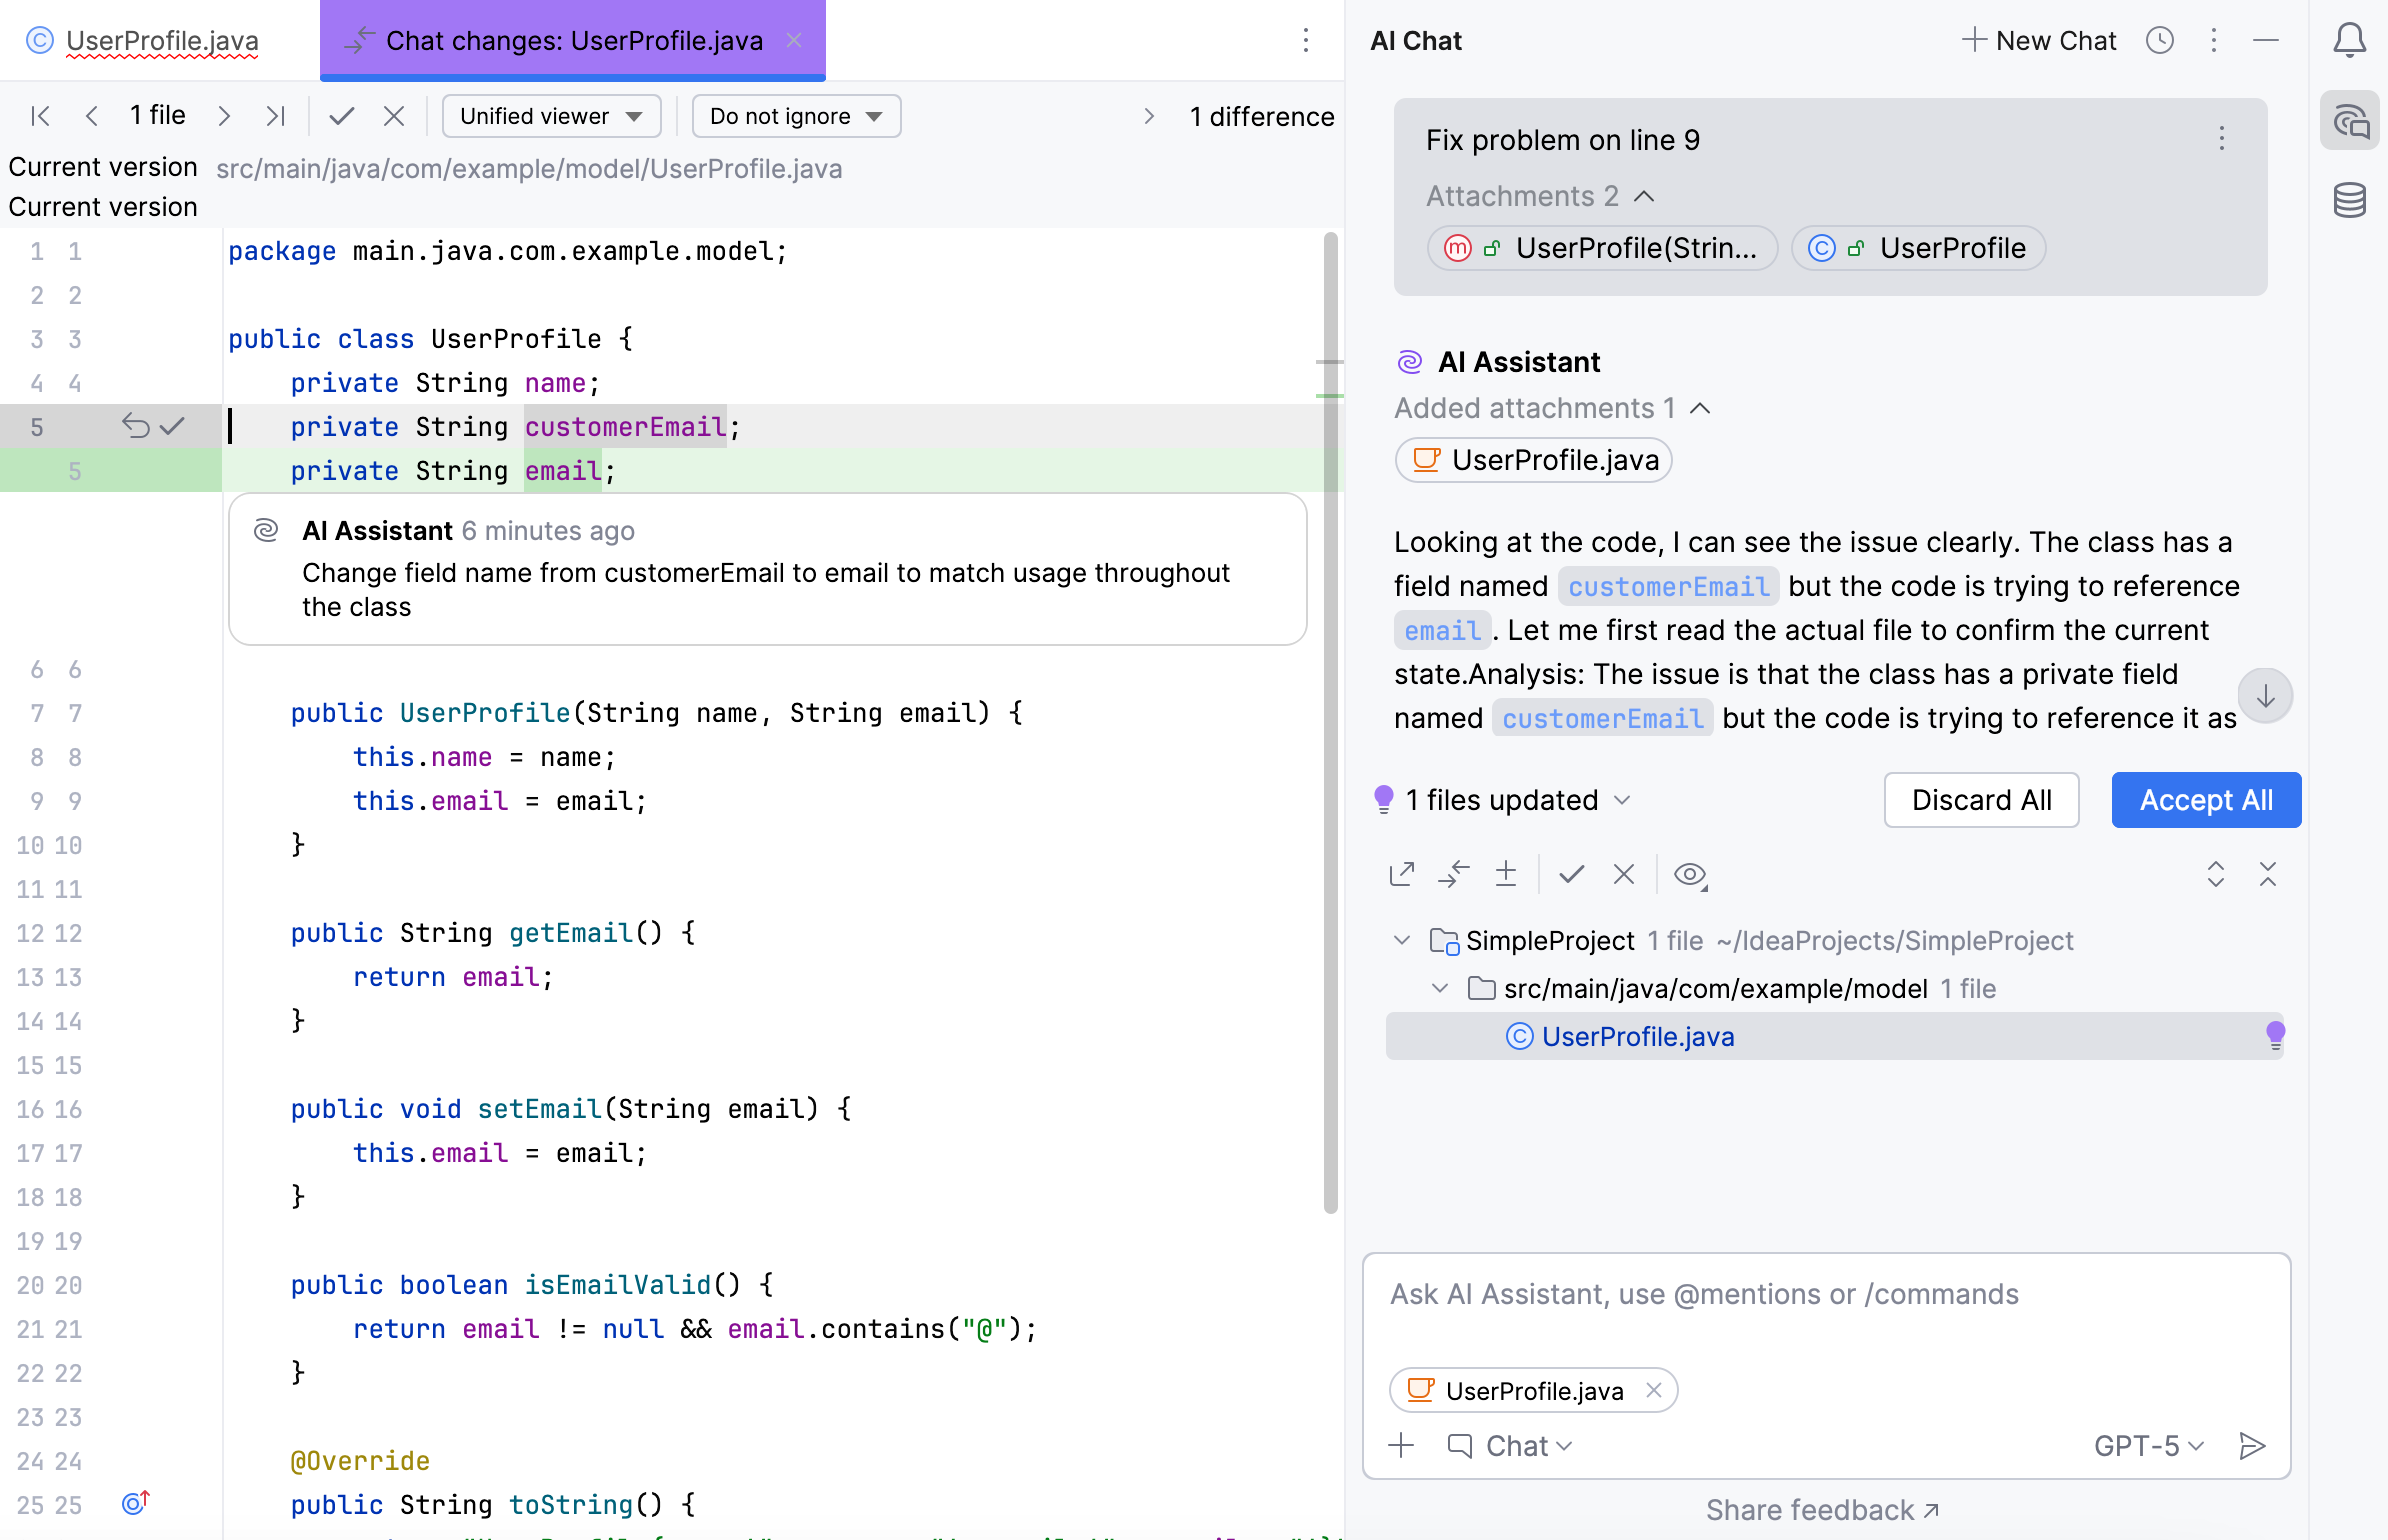Click the Discard All button
This screenshot has width=2388, height=1540.
[x=1980, y=800]
